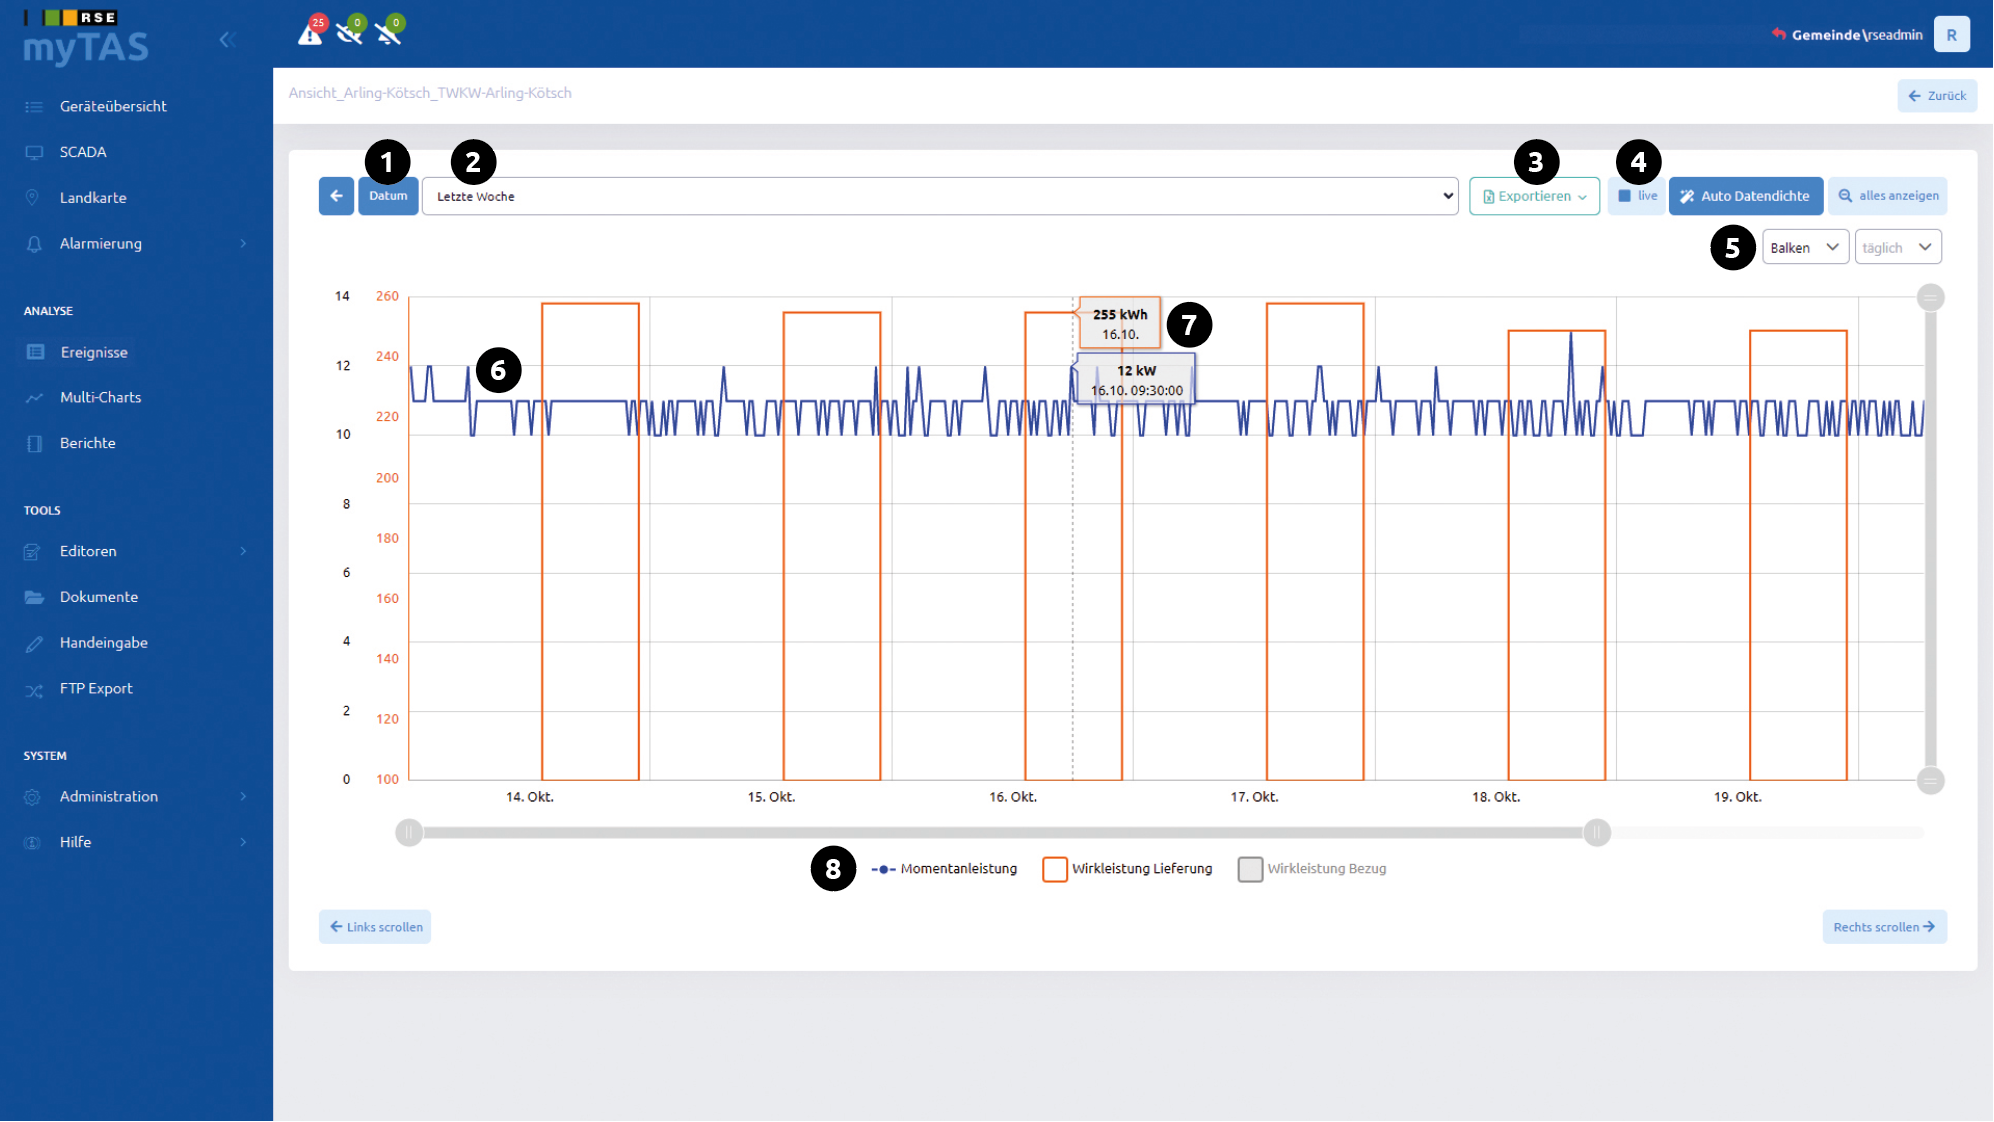Click the magnifier alles anzeigen button
Image resolution: width=1994 pixels, height=1122 pixels.
point(1888,196)
